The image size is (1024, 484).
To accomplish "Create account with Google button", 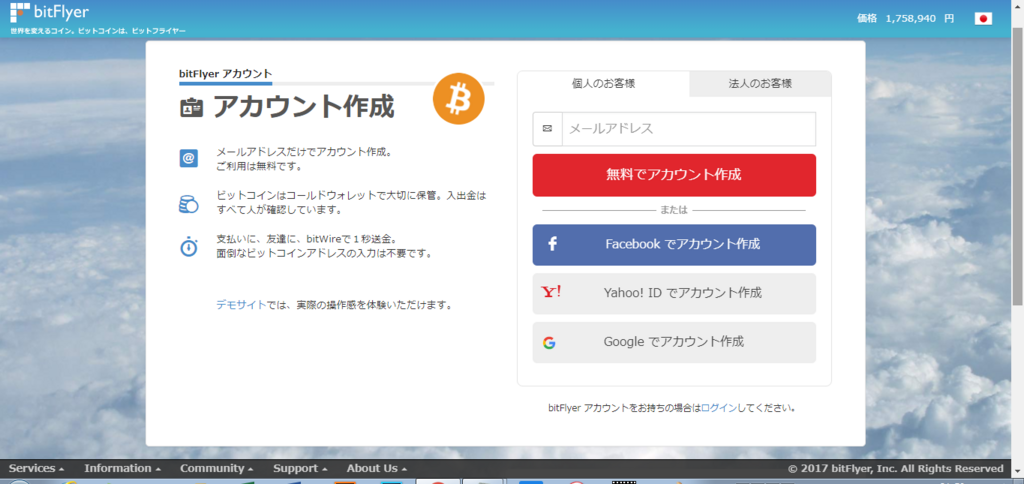I will pos(674,342).
